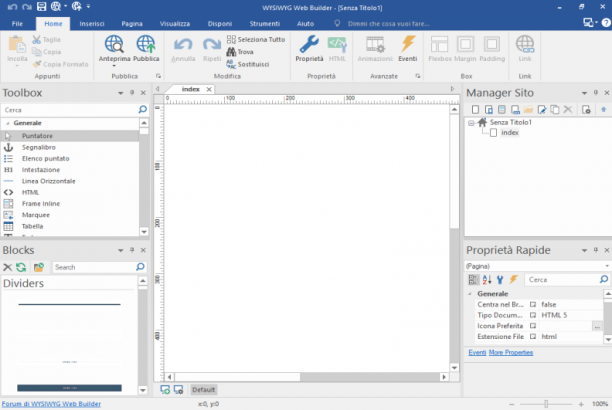Click Trova binoculars in Modifica group
The image size is (612, 410).
click(240, 52)
